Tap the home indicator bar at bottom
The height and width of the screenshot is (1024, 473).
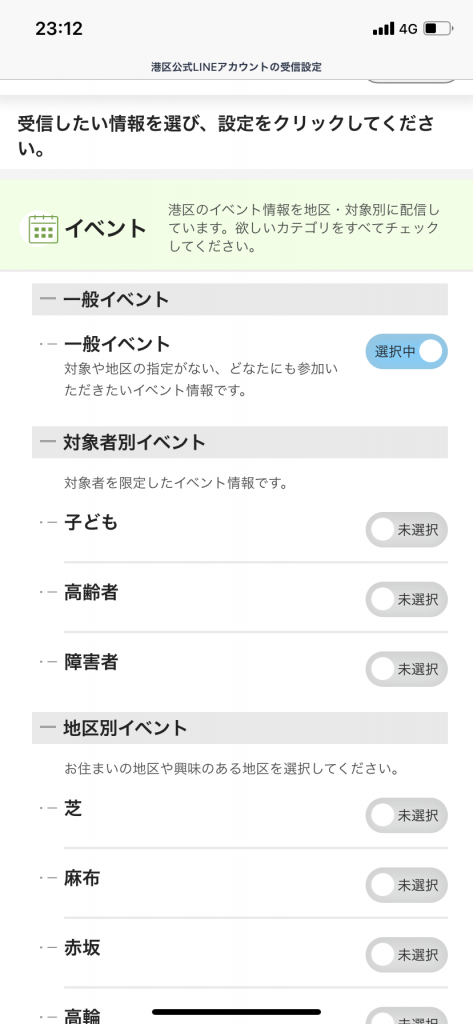[x=236, y=1012]
